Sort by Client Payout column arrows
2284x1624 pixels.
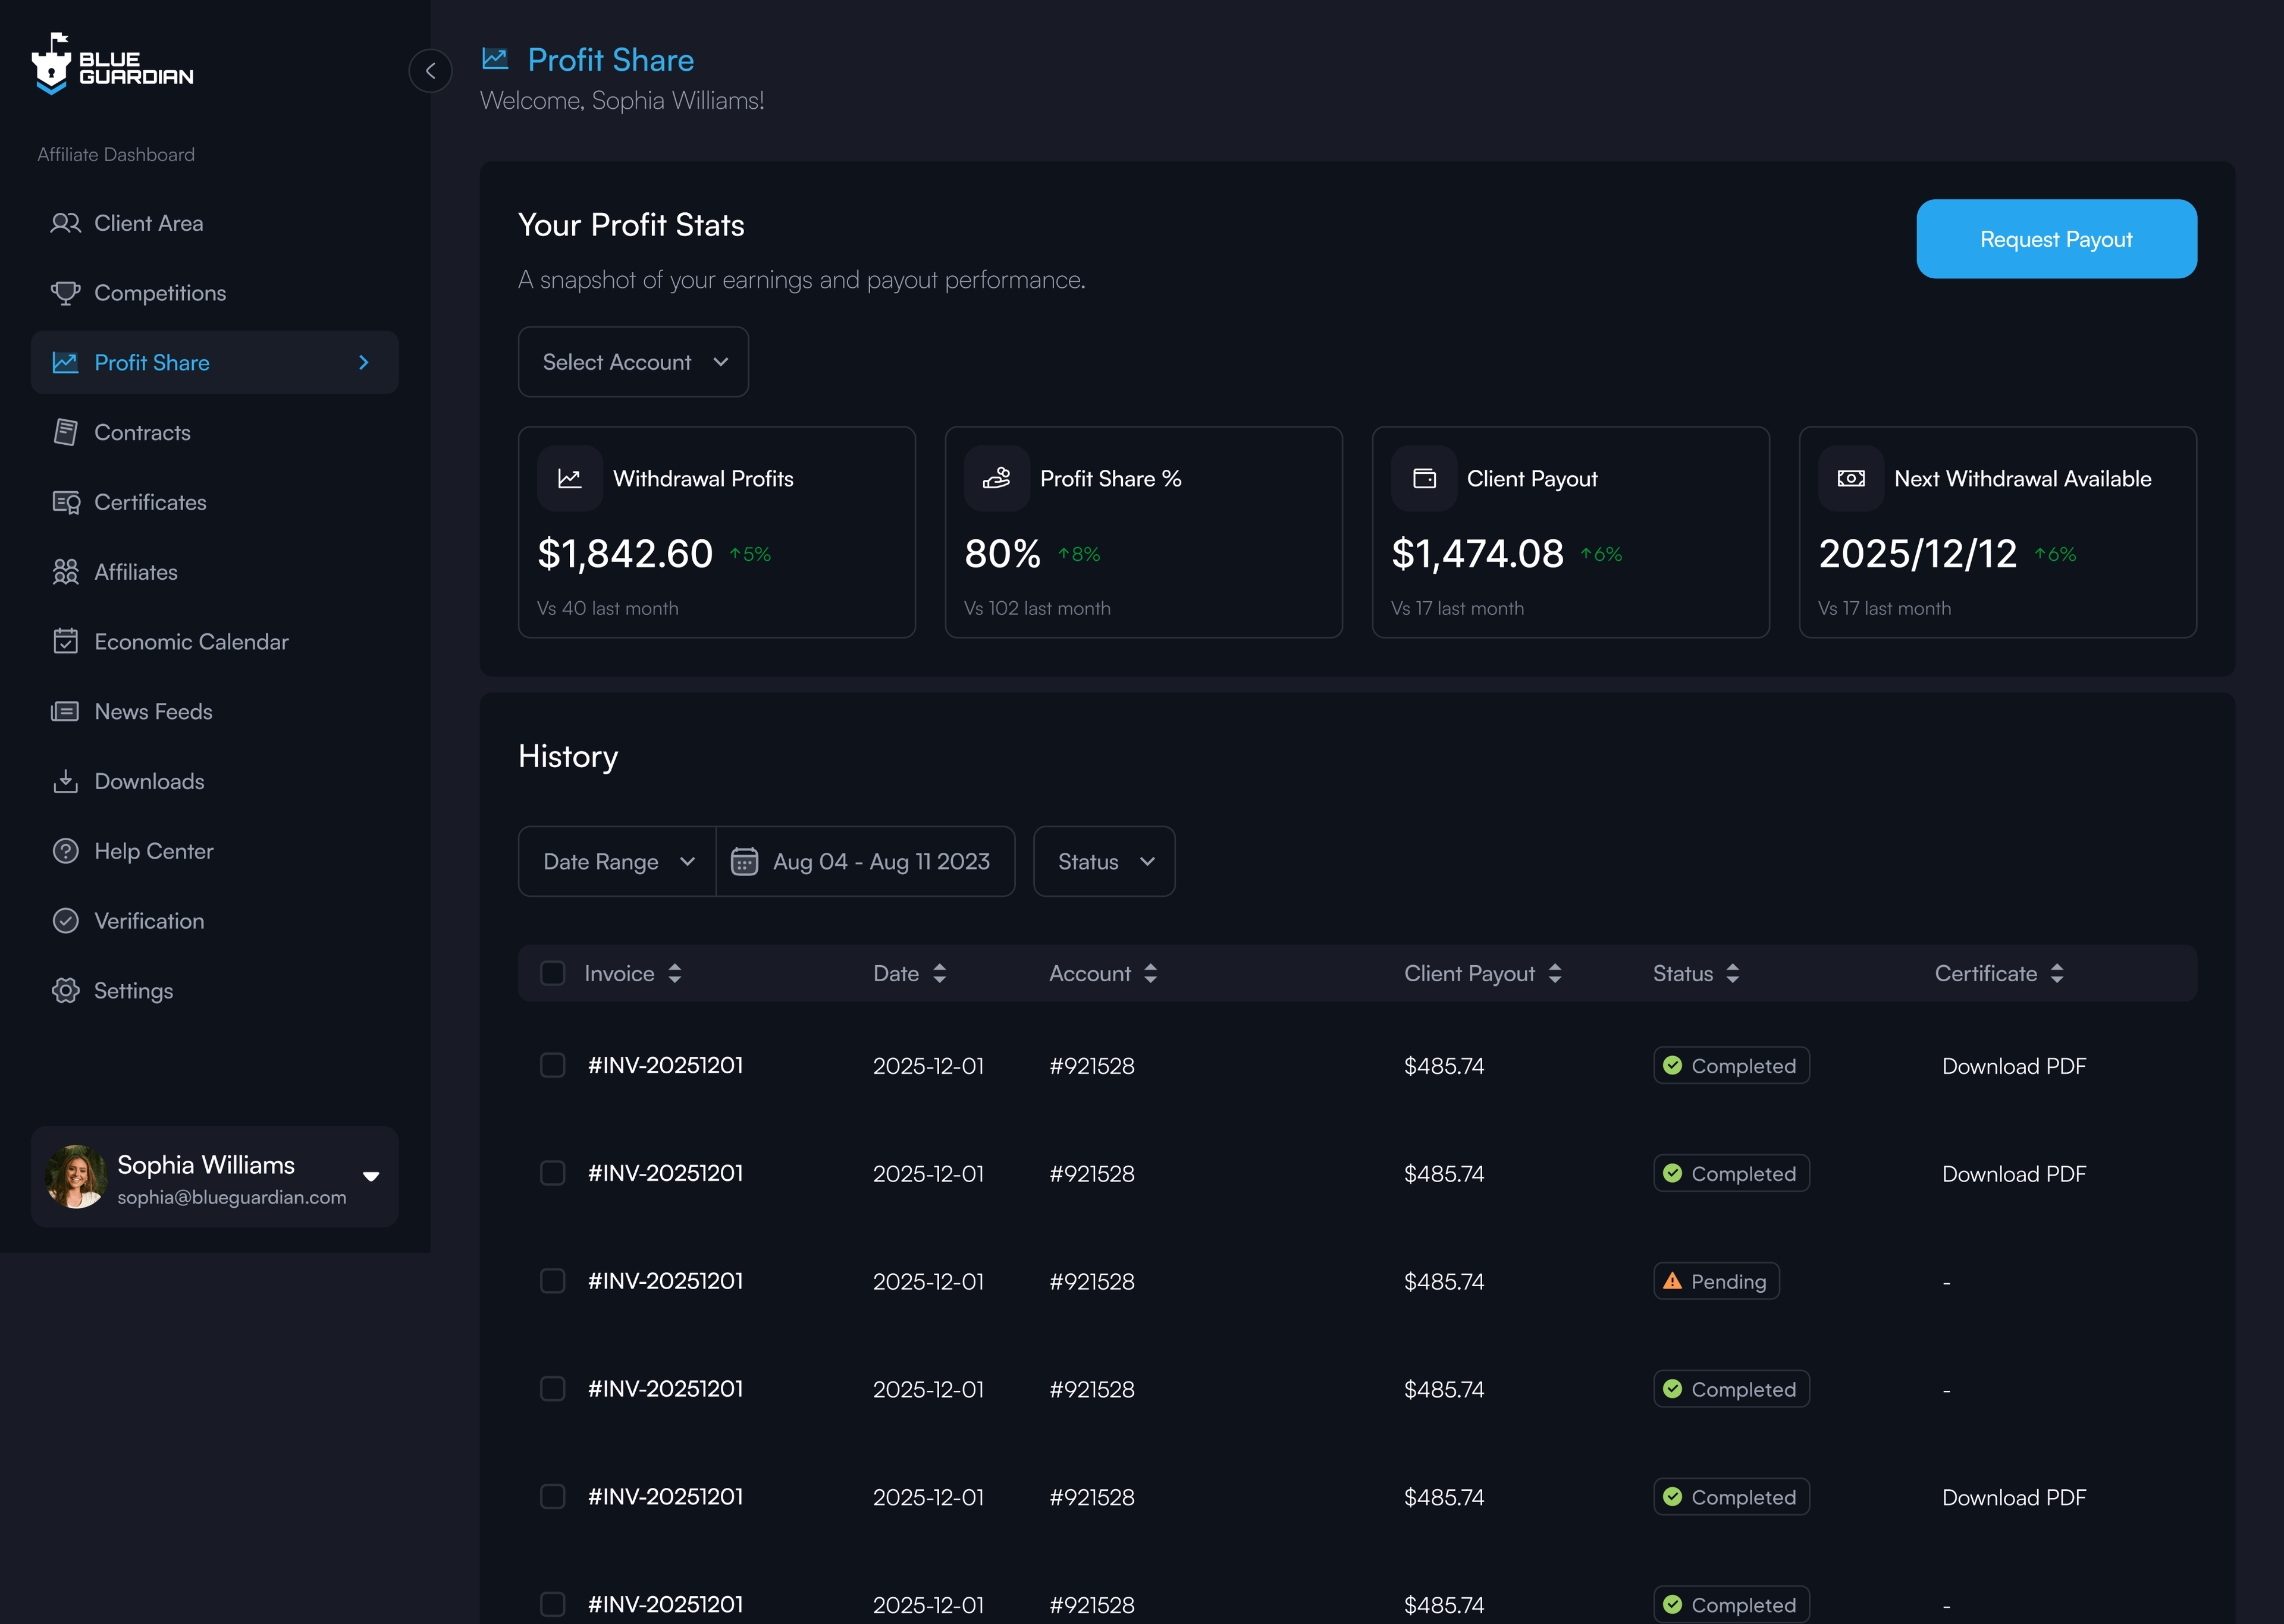[x=1555, y=973]
